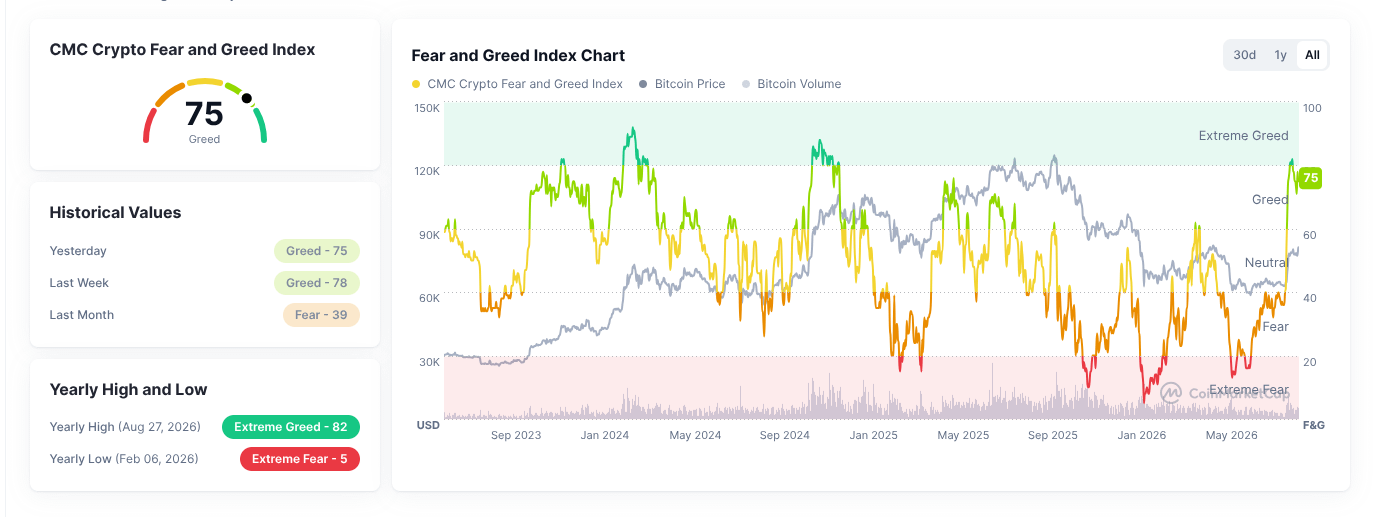
Task: Toggle the yellow Fear and Greed Index legend dot
Action: pyautogui.click(x=416, y=84)
